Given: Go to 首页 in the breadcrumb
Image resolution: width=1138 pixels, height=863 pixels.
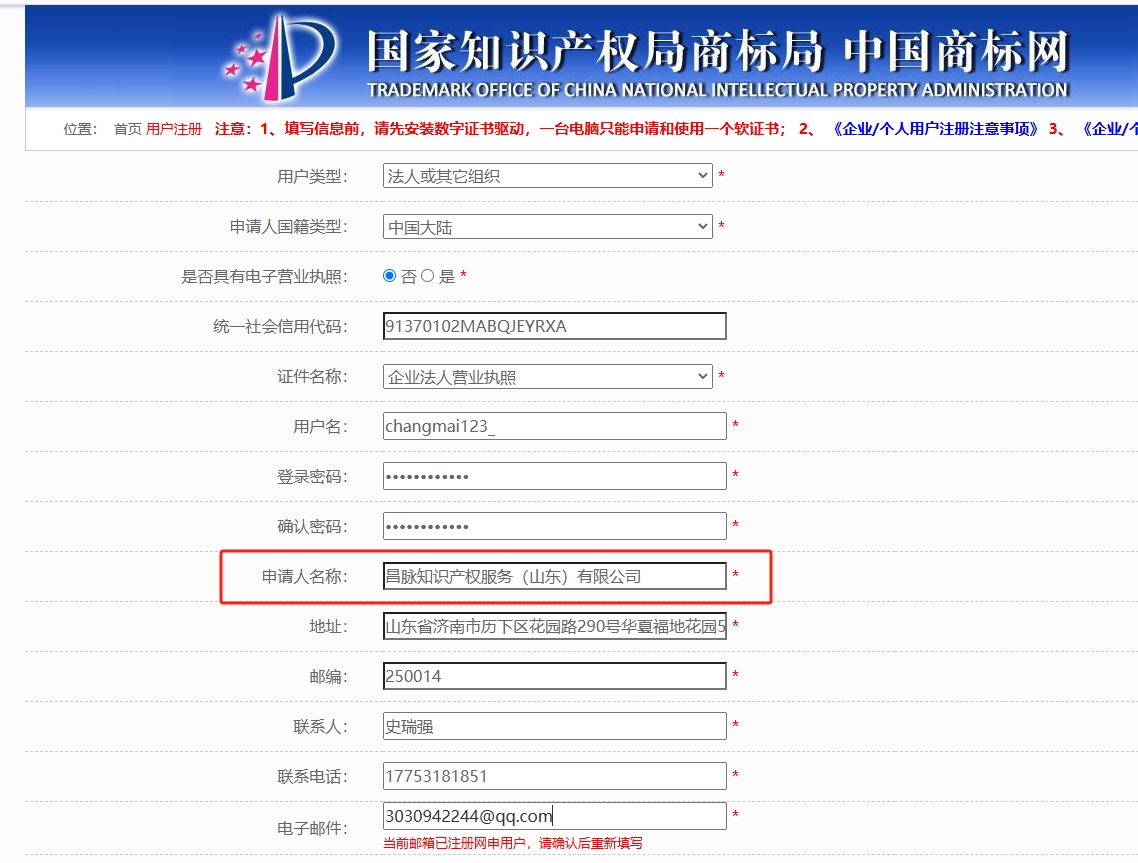Looking at the screenshot, I should pos(127,129).
